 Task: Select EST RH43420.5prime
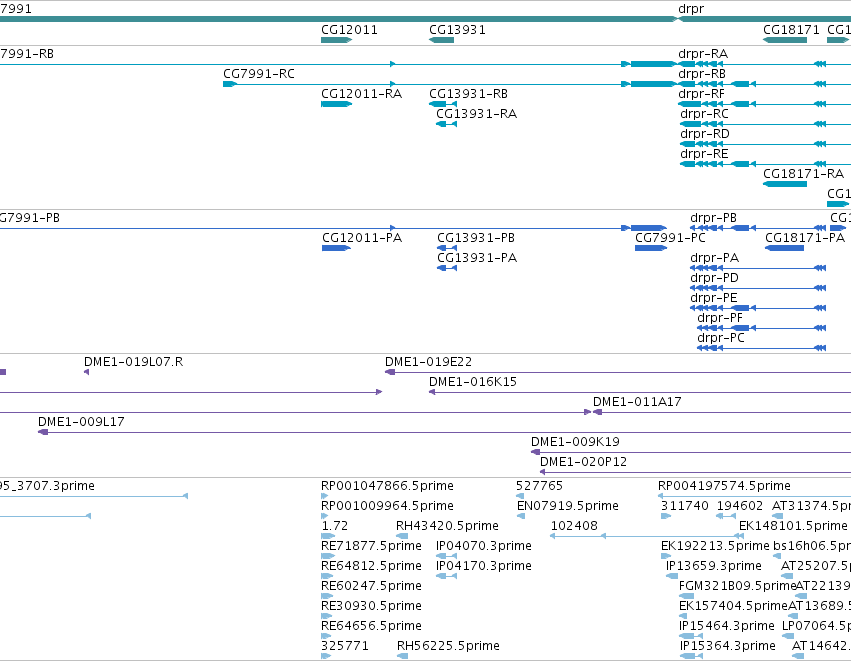point(447,526)
